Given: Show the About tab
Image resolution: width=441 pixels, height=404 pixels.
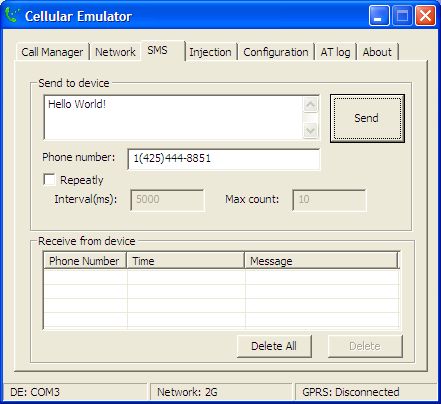Looking at the screenshot, I should click(377, 52).
